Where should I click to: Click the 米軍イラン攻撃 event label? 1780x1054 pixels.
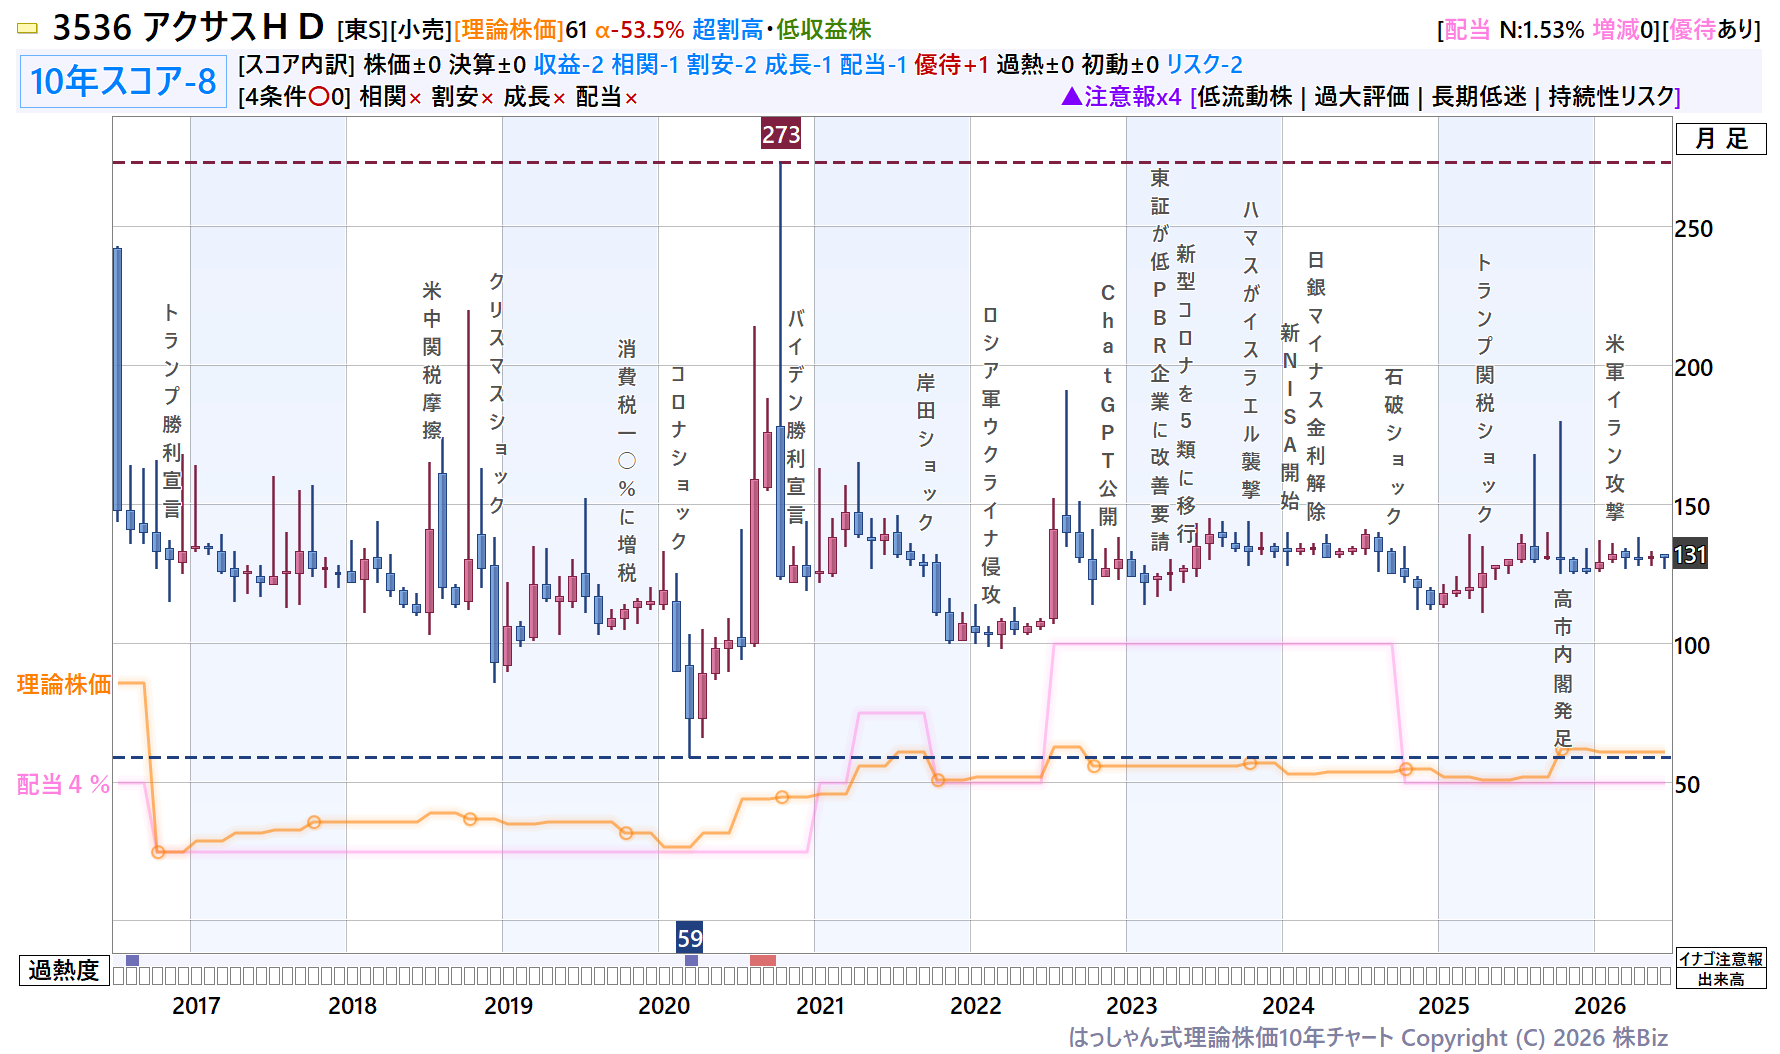coord(1615,428)
